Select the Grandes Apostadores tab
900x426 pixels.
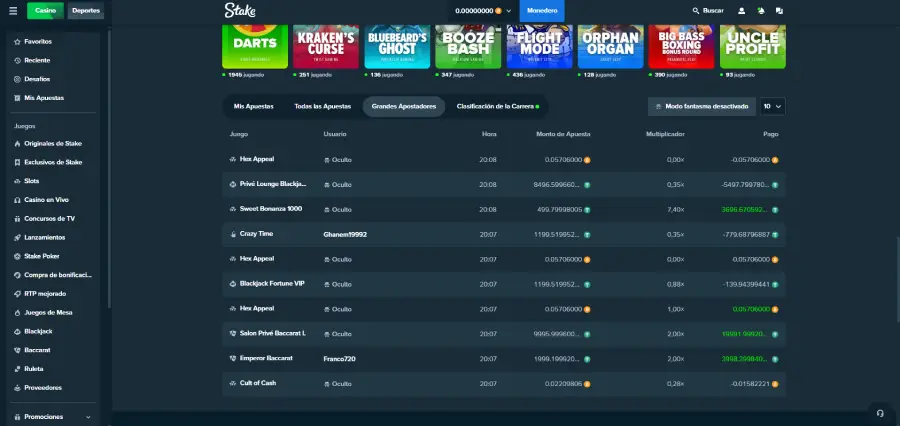point(404,107)
